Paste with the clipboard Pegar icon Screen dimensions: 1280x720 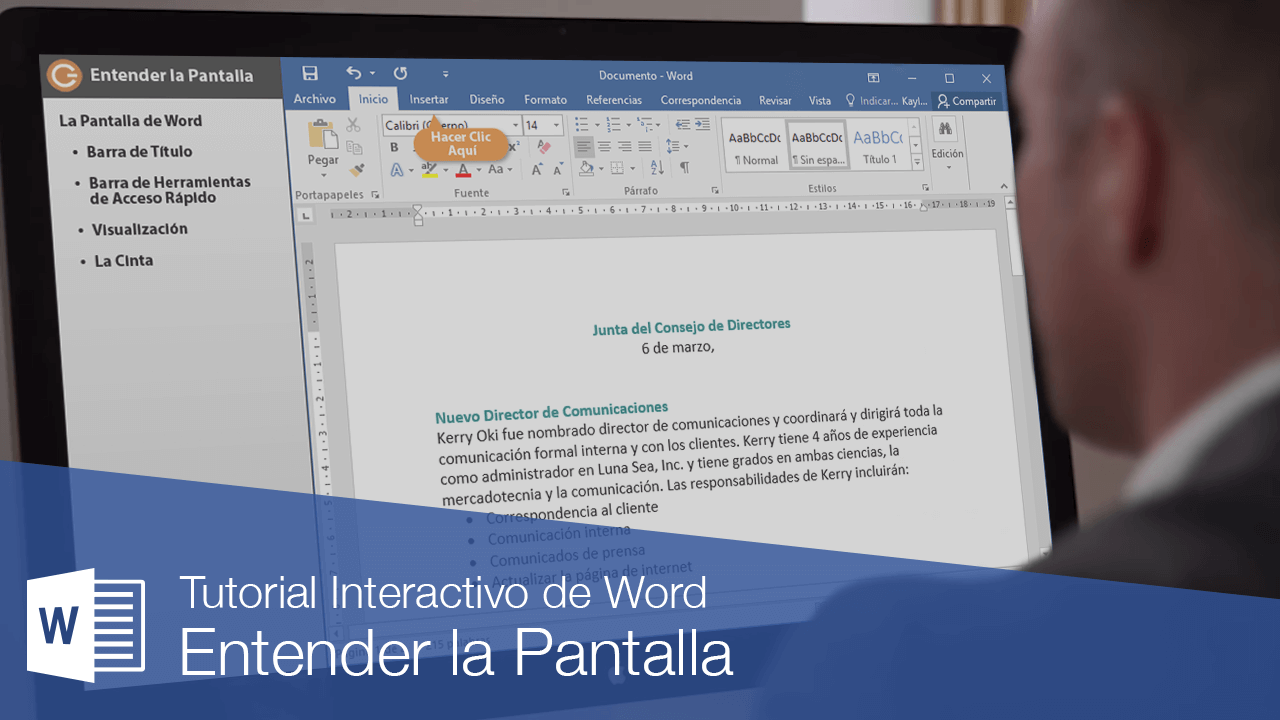(322, 135)
